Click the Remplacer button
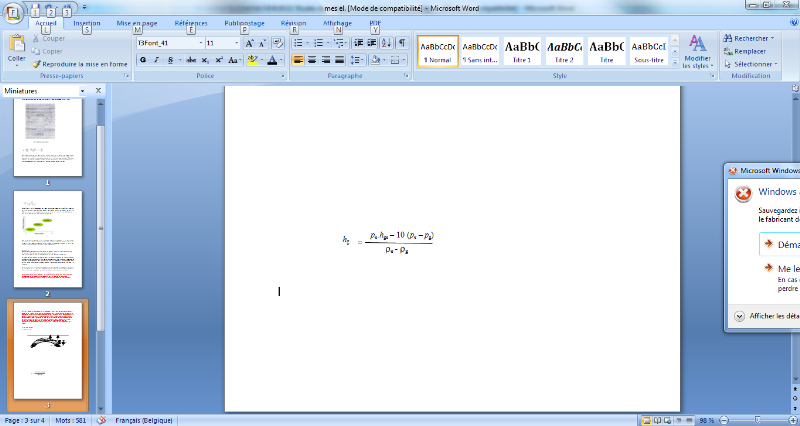 click(750, 51)
